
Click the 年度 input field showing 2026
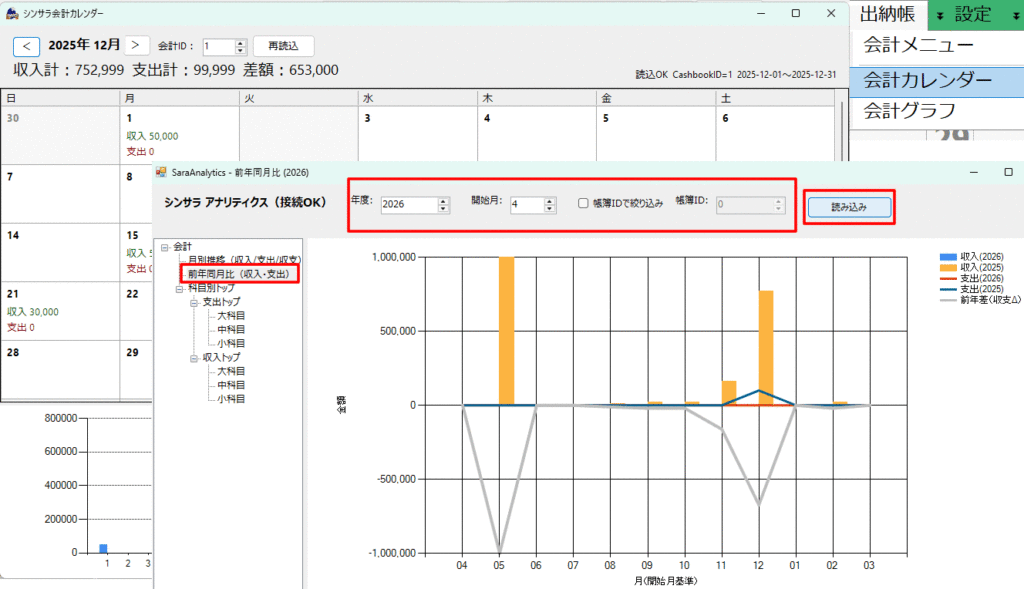click(x=408, y=205)
